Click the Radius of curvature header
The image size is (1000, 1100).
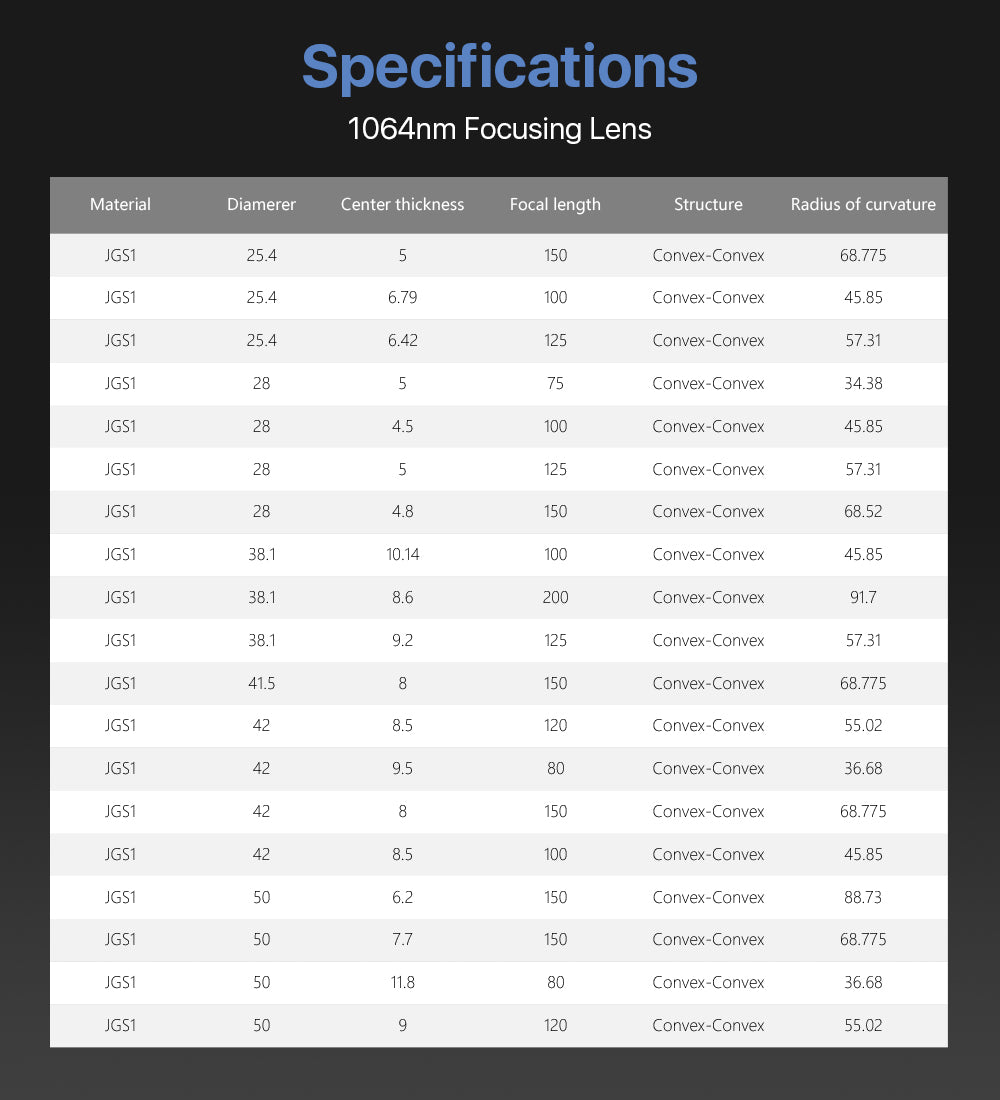[x=863, y=205]
